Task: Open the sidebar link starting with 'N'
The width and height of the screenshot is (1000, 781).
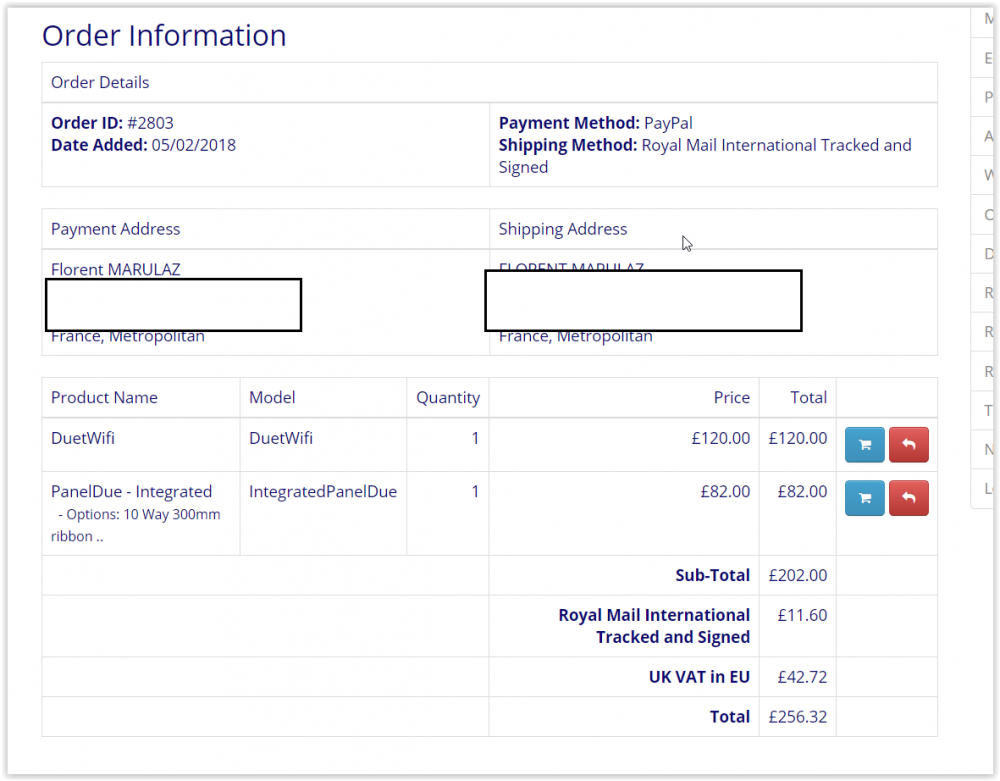Action: (x=988, y=449)
